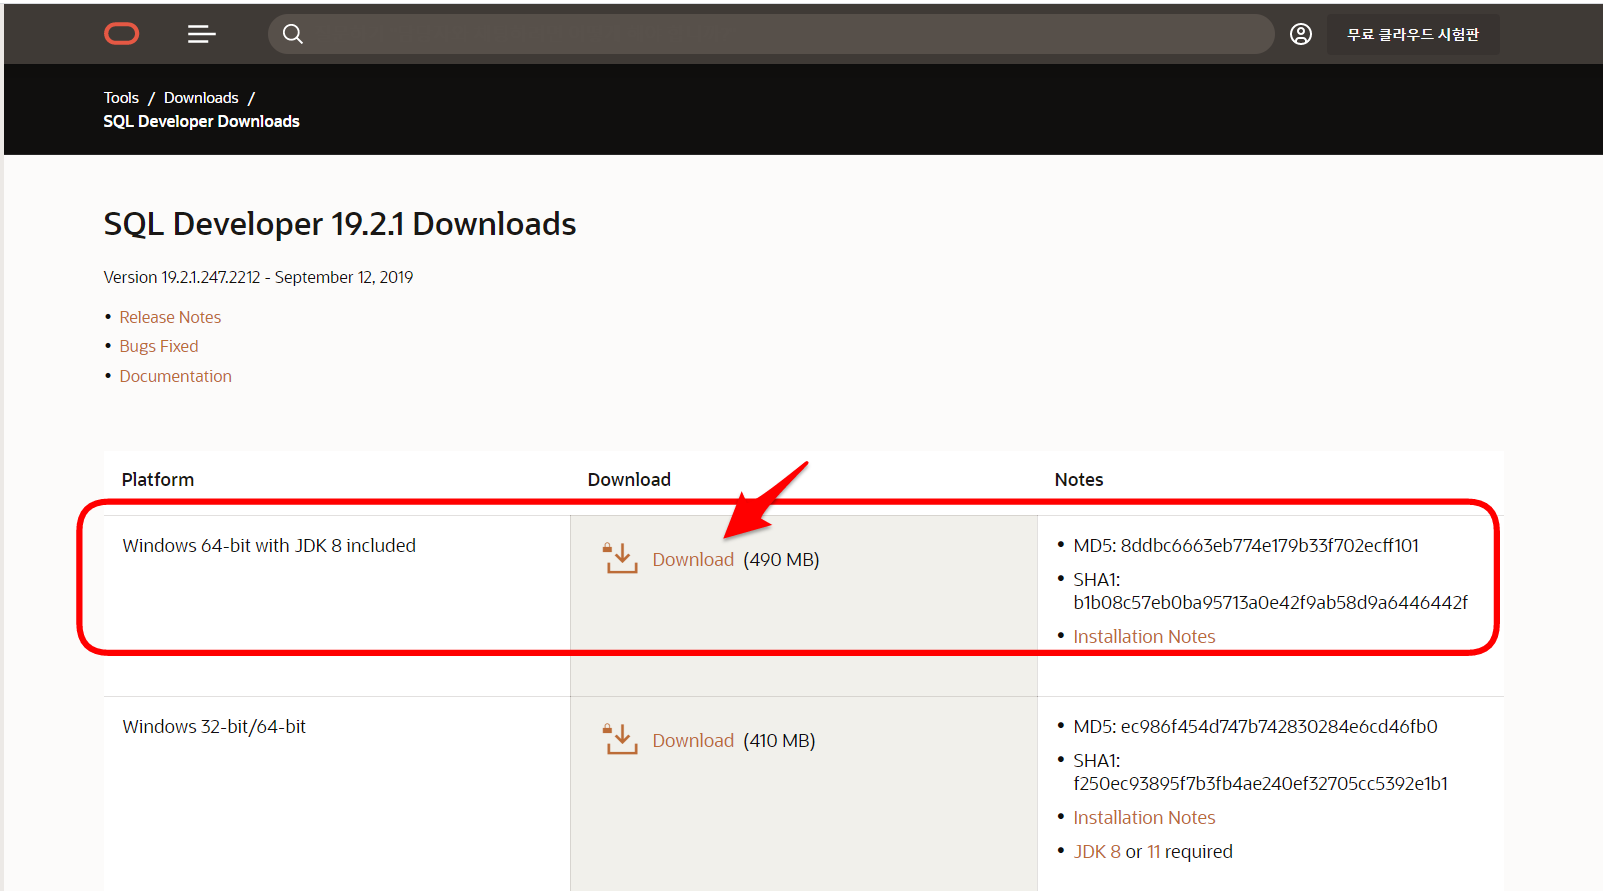The height and width of the screenshot is (891, 1603).
Task: Click the download icon for Windows 64-bit JDK 8
Action: (620, 558)
